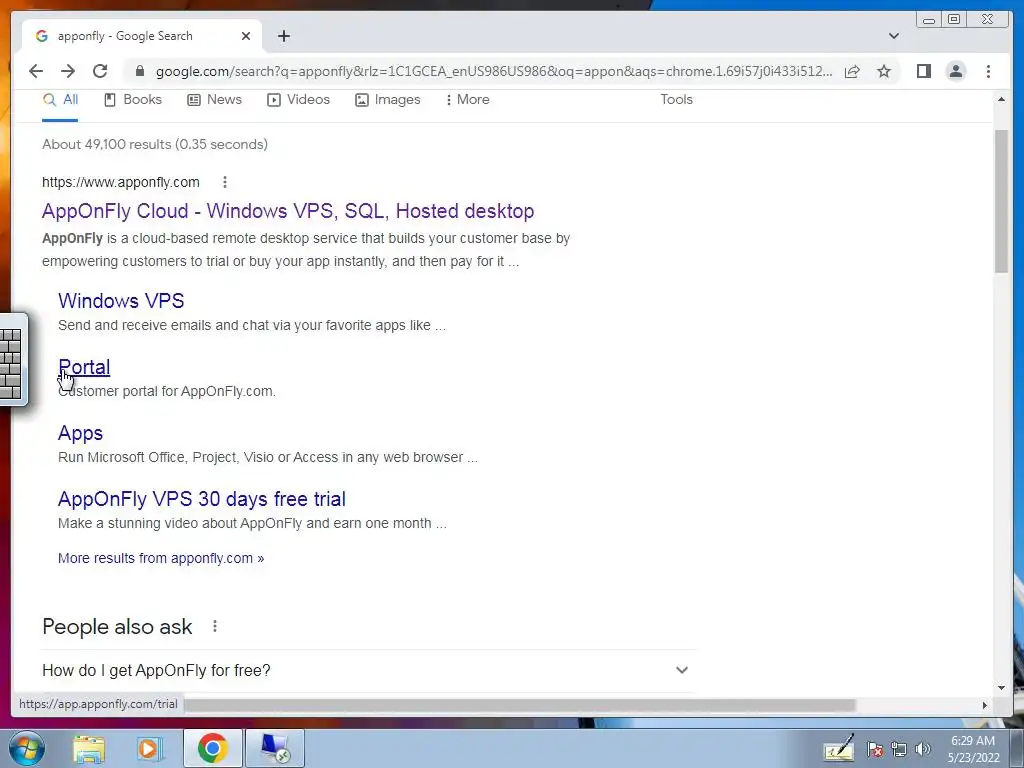Image resolution: width=1024 pixels, height=768 pixels.
Task: Open the More search filters menu
Action: click(467, 100)
